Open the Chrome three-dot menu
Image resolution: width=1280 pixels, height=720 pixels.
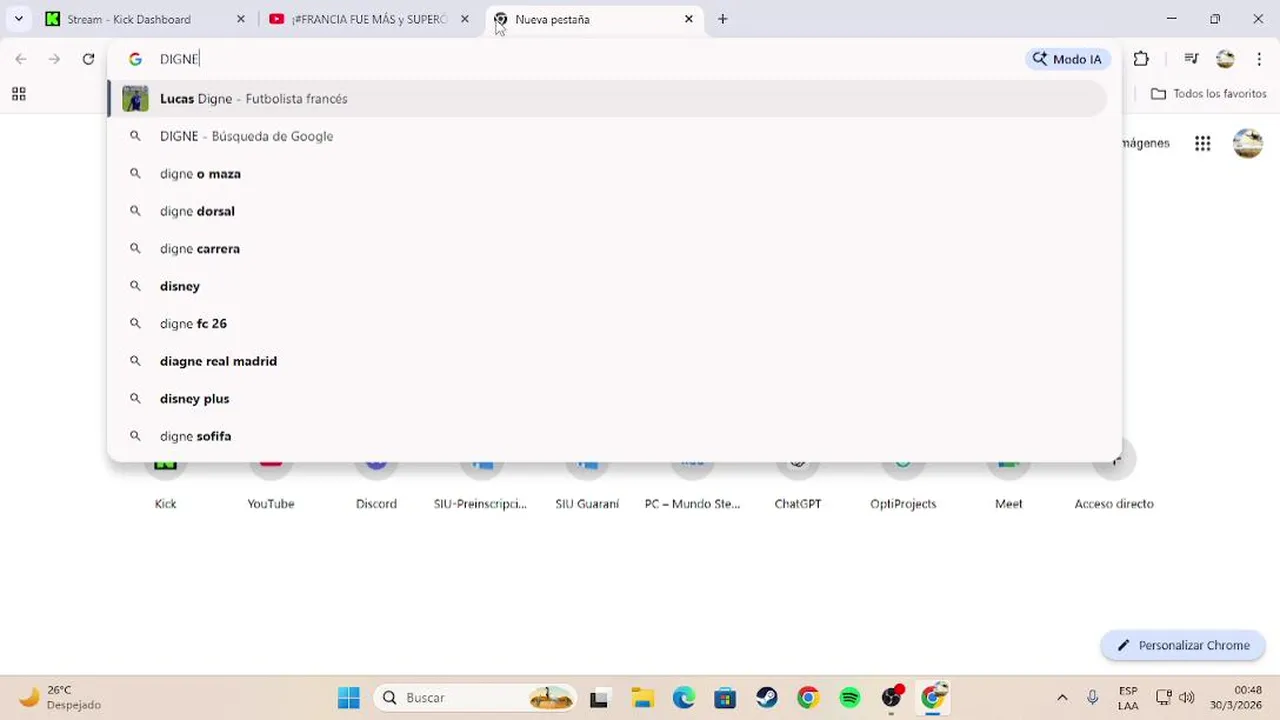click(x=1259, y=59)
